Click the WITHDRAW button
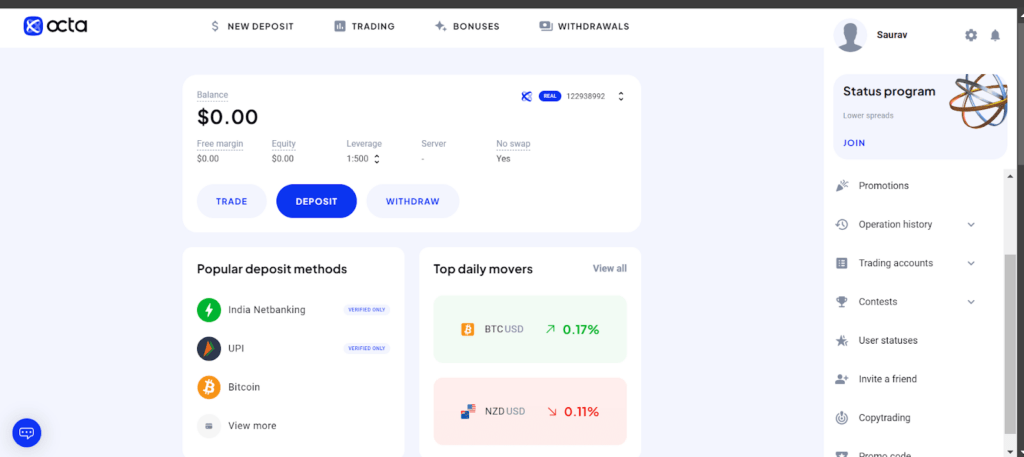Viewport: 1024px width, 457px height. tap(413, 201)
